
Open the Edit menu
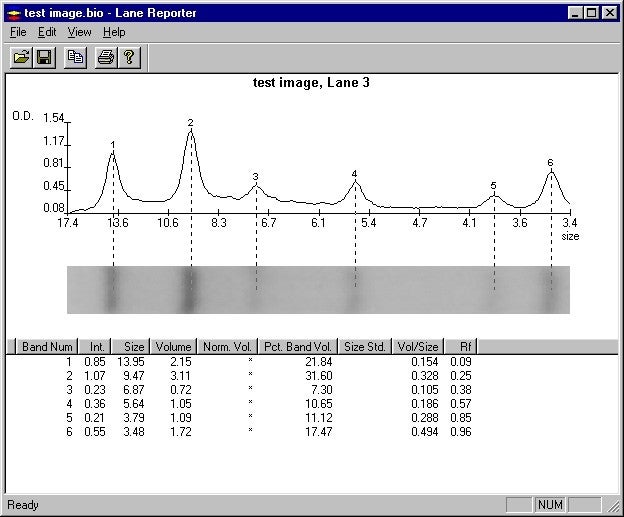click(47, 32)
